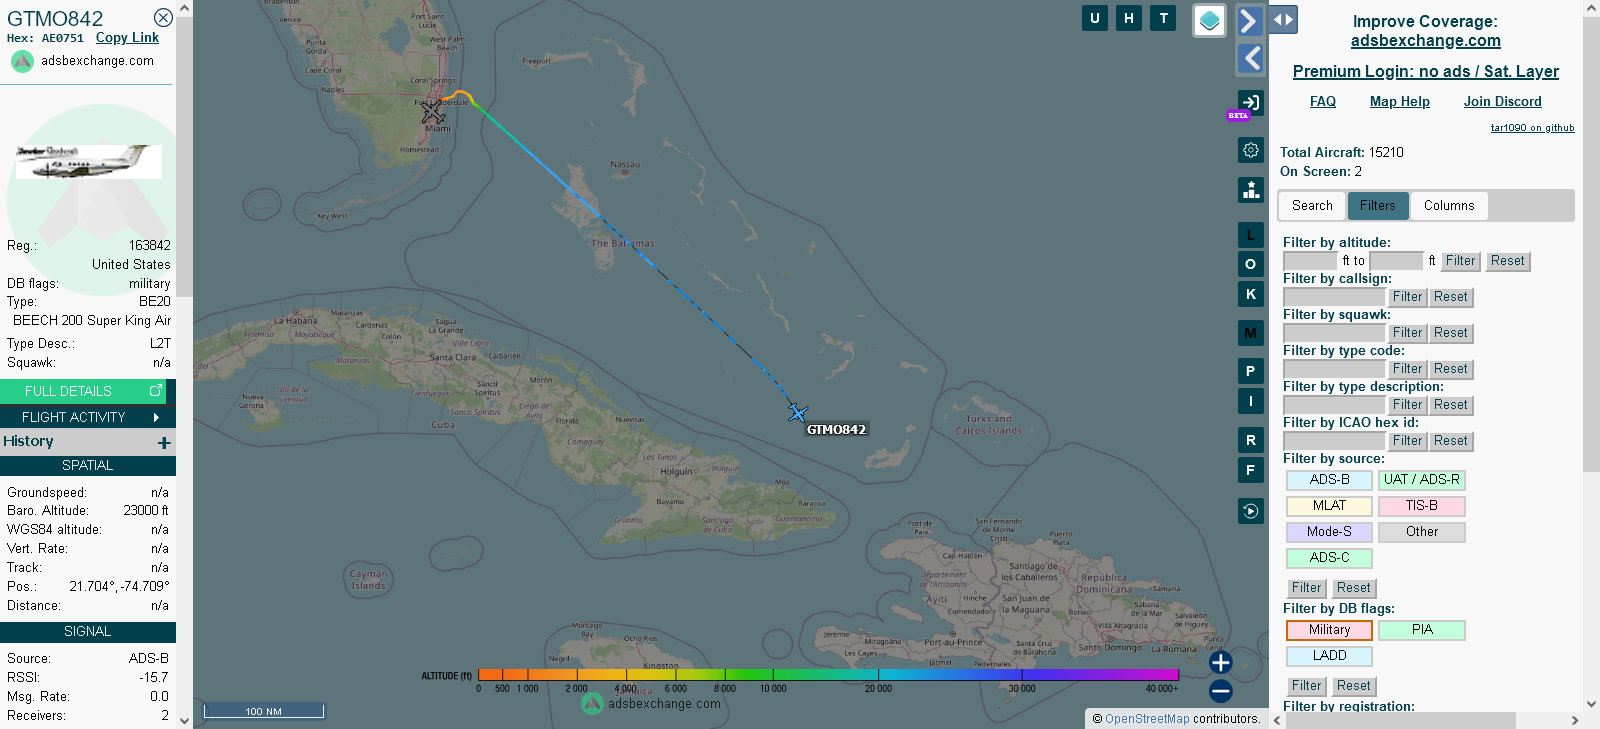This screenshot has width=1600, height=729.
Task: Close the GTMO842 aircraft info panel
Action: pos(163,17)
